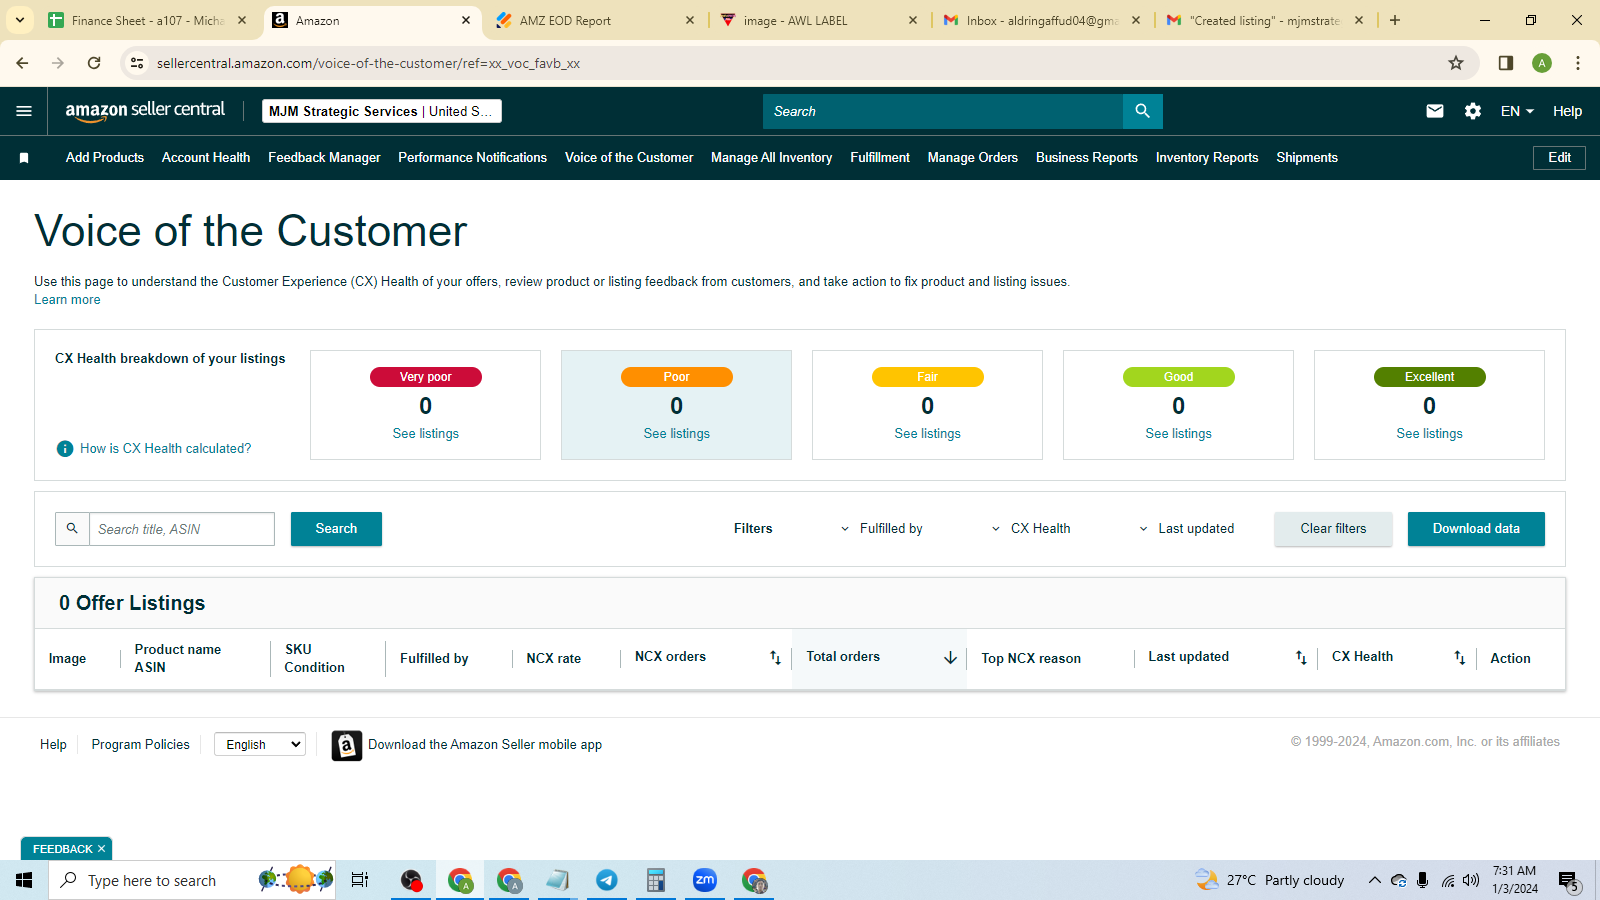The height and width of the screenshot is (900, 1600).
Task: Open Performance Notifications page
Action: pyautogui.click(x=472, y=158)
